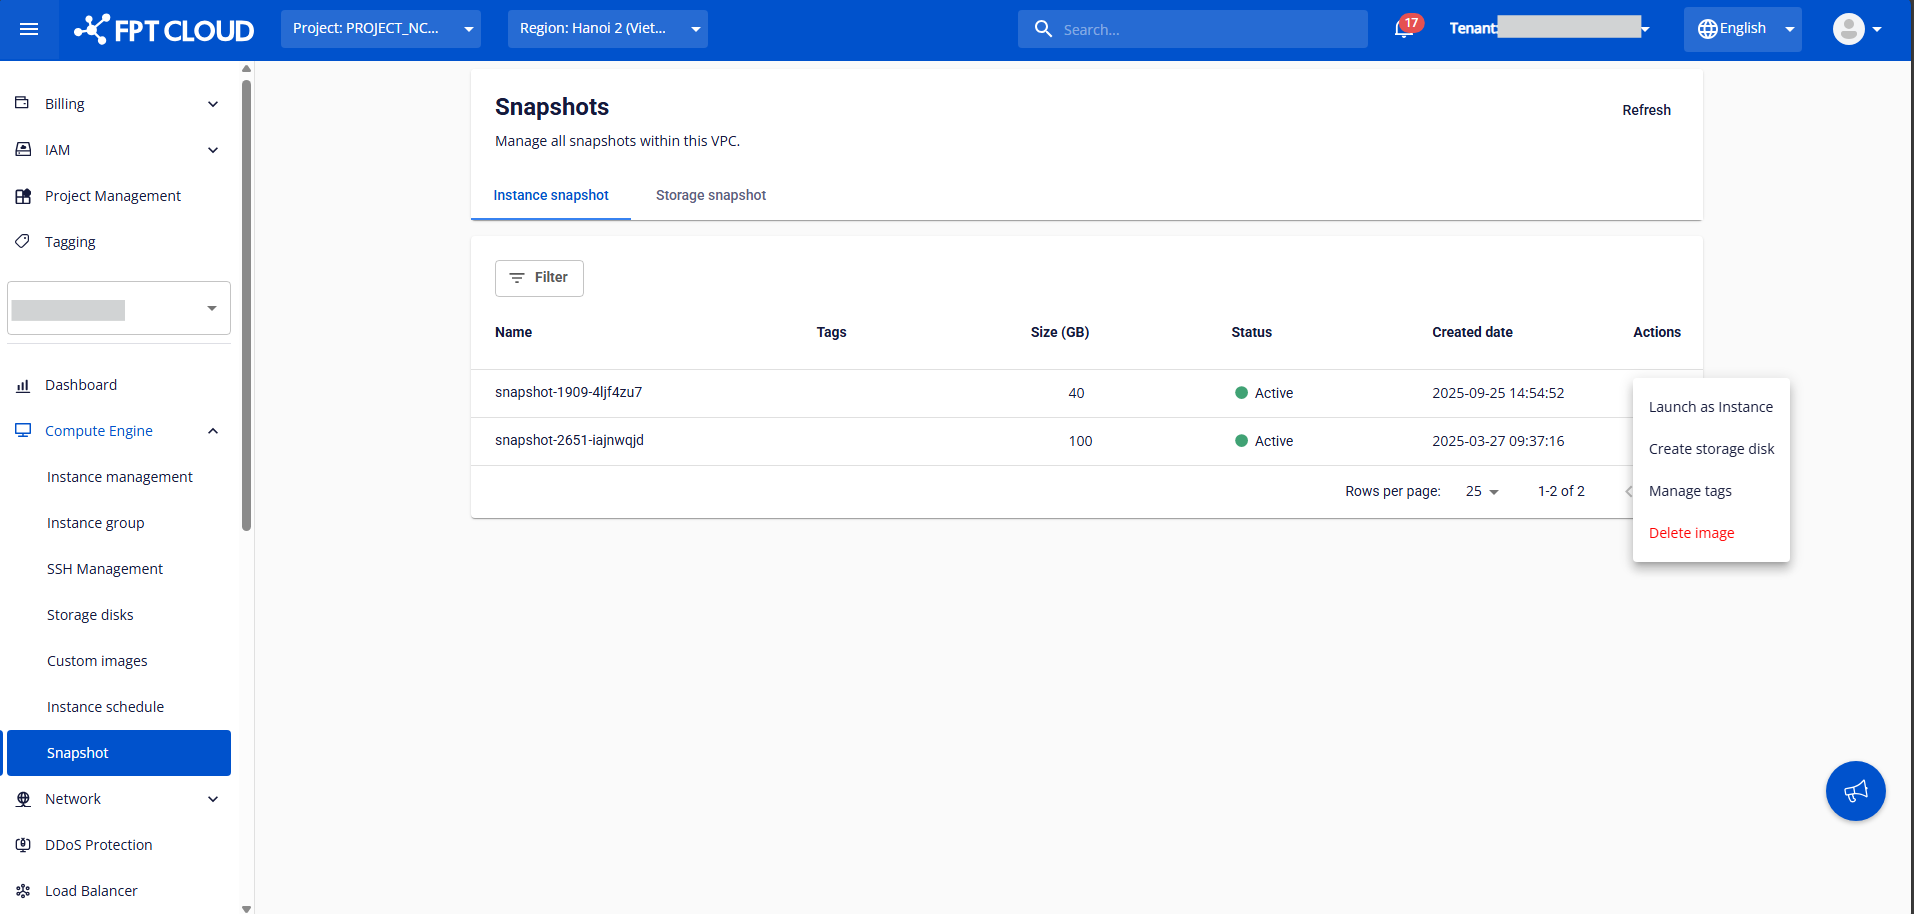Switch to the Storage snapshot tab
The height and width of the screenshot is (914, 1914).
tap(710, 196)
